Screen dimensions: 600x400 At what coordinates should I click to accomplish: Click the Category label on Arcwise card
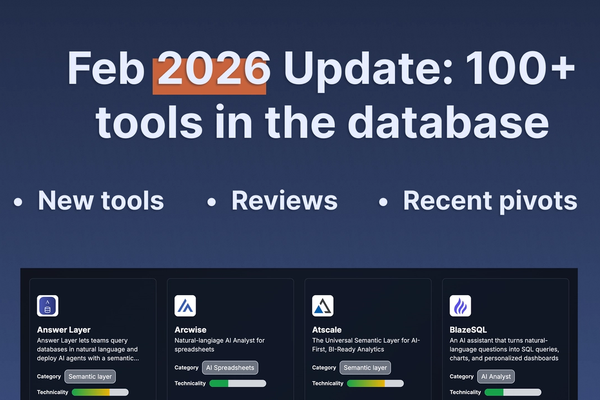(x=186, y=367)
